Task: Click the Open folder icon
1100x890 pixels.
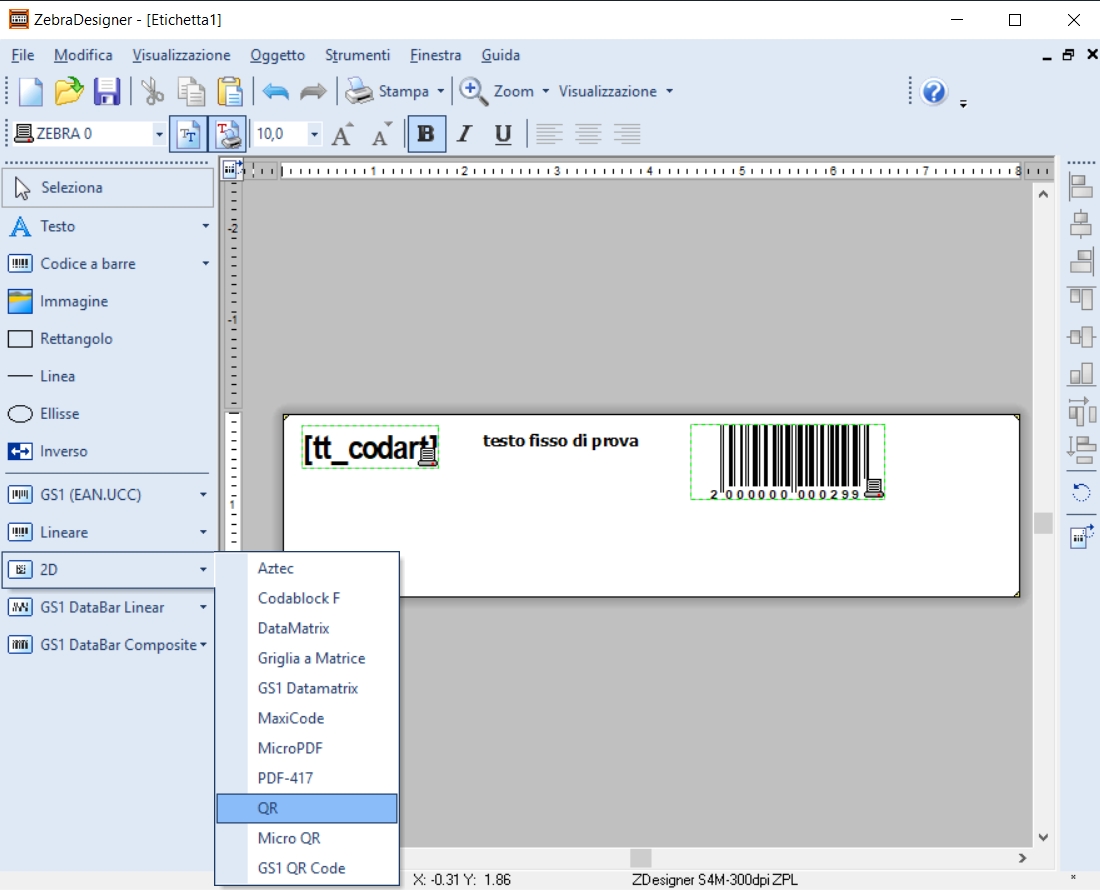Action: point(69,91)
